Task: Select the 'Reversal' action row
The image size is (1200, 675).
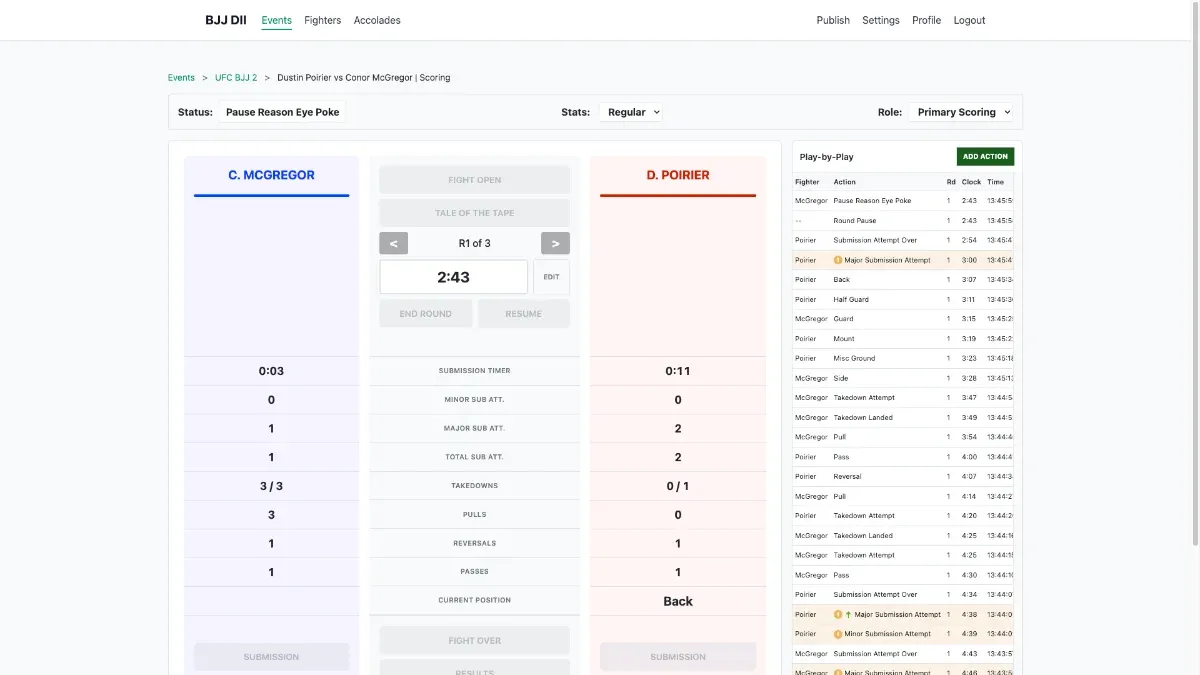Action: [x=903, y=477]
